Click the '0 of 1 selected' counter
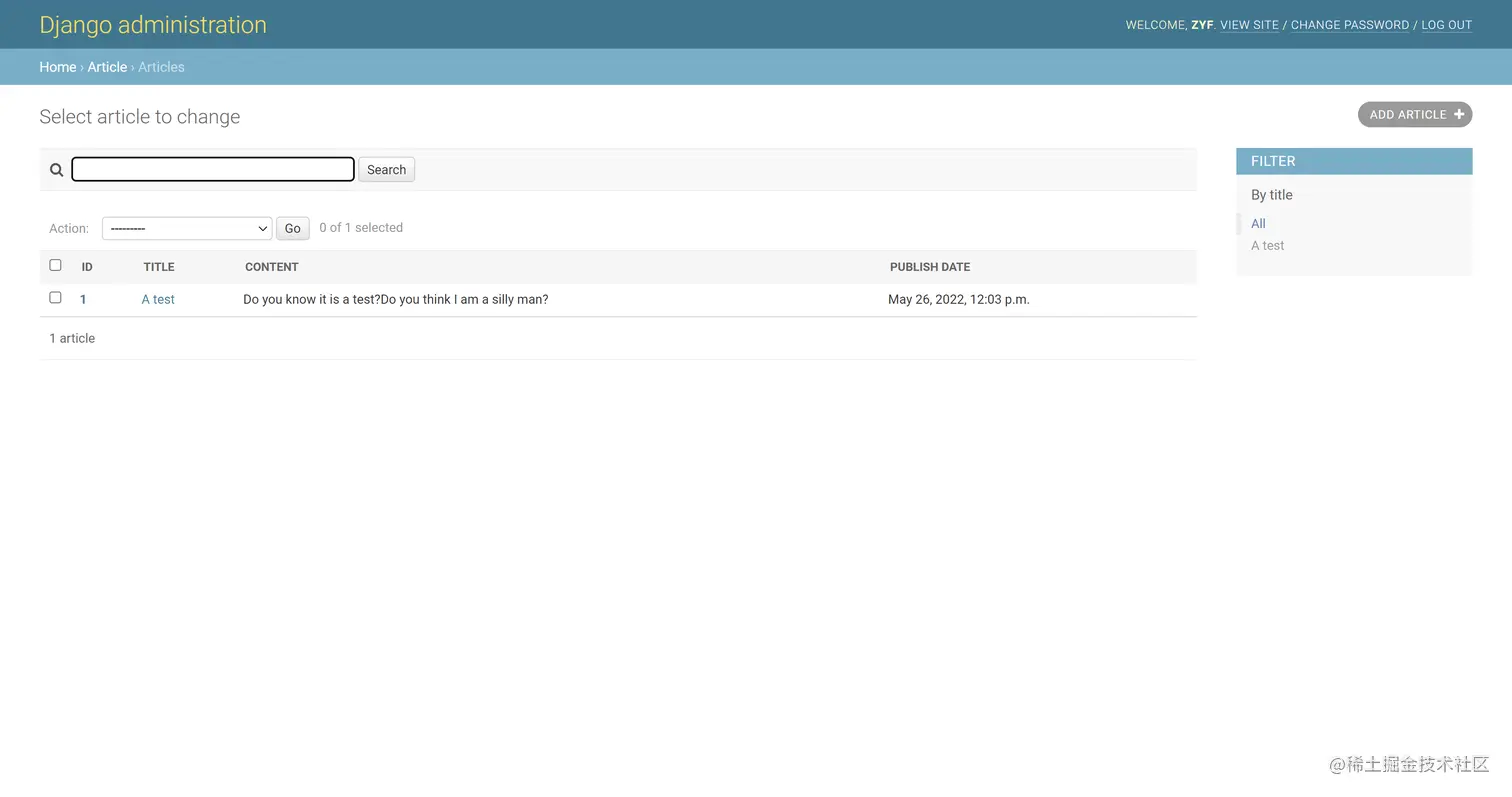This screenshot has height=797, width=1512. tap(361, 228)
